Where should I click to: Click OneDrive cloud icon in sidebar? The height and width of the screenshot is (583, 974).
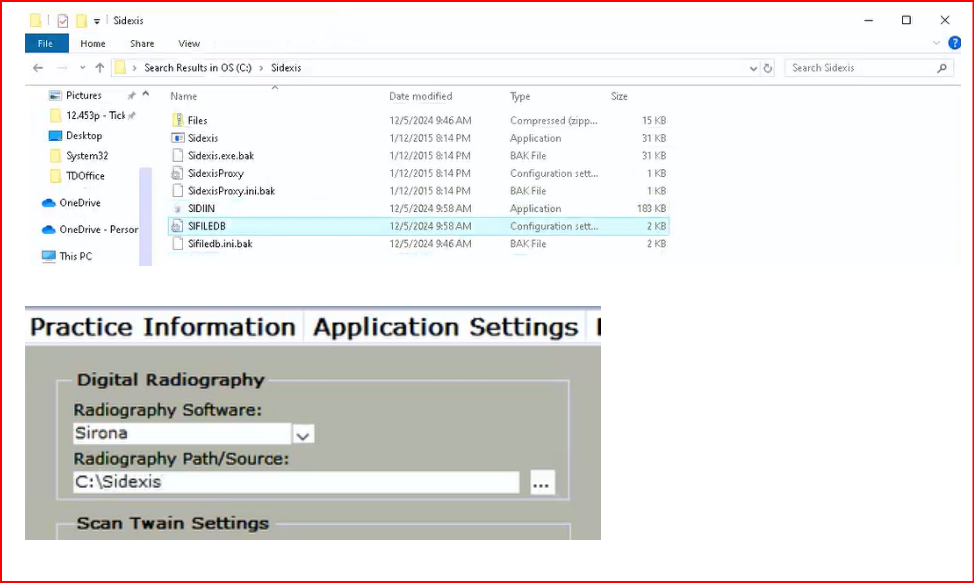[49, 203]
